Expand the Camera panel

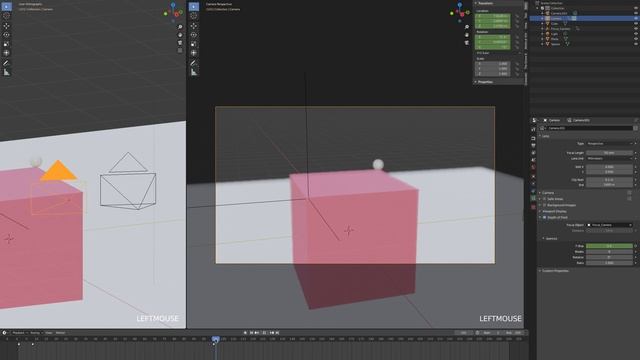pyautogui.click(x=547, y=193)
